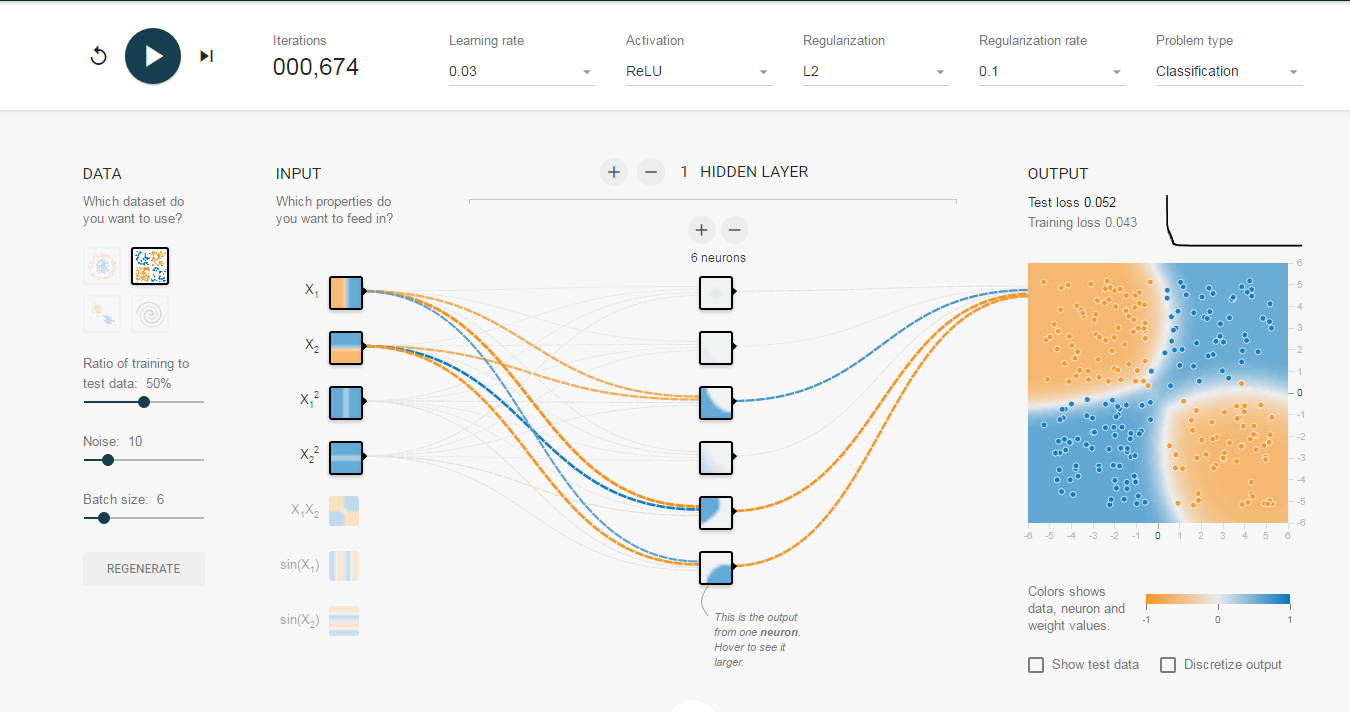The width and height of the screenshot is (1350, 712).
Task: Remove a hidden layer with minus icon
Action: point(650,172)
